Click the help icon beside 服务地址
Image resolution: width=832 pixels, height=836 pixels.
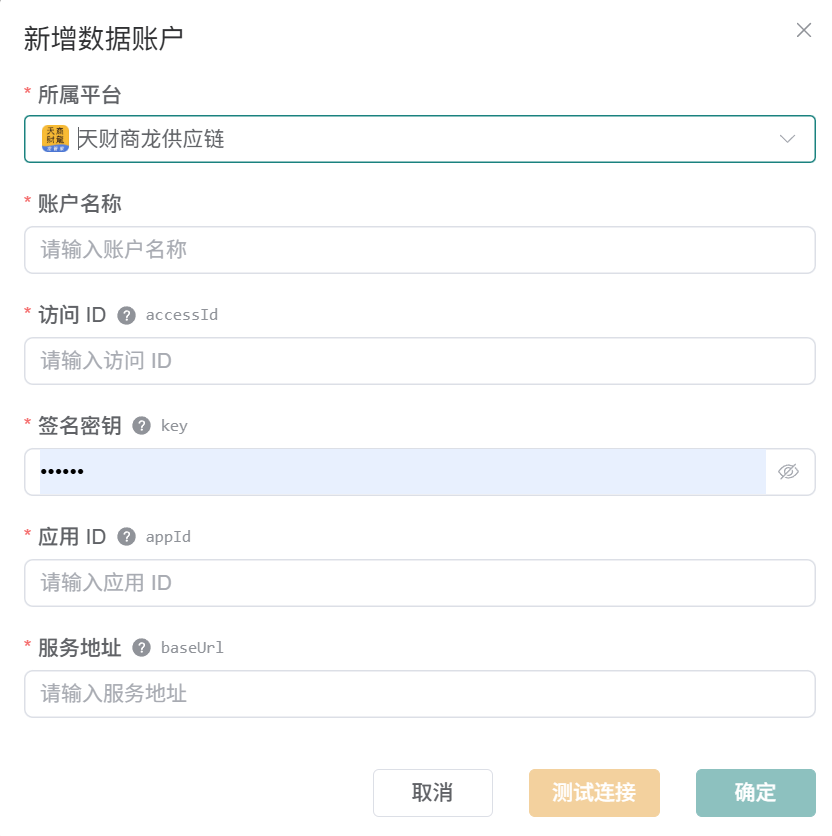pos(141,648)
